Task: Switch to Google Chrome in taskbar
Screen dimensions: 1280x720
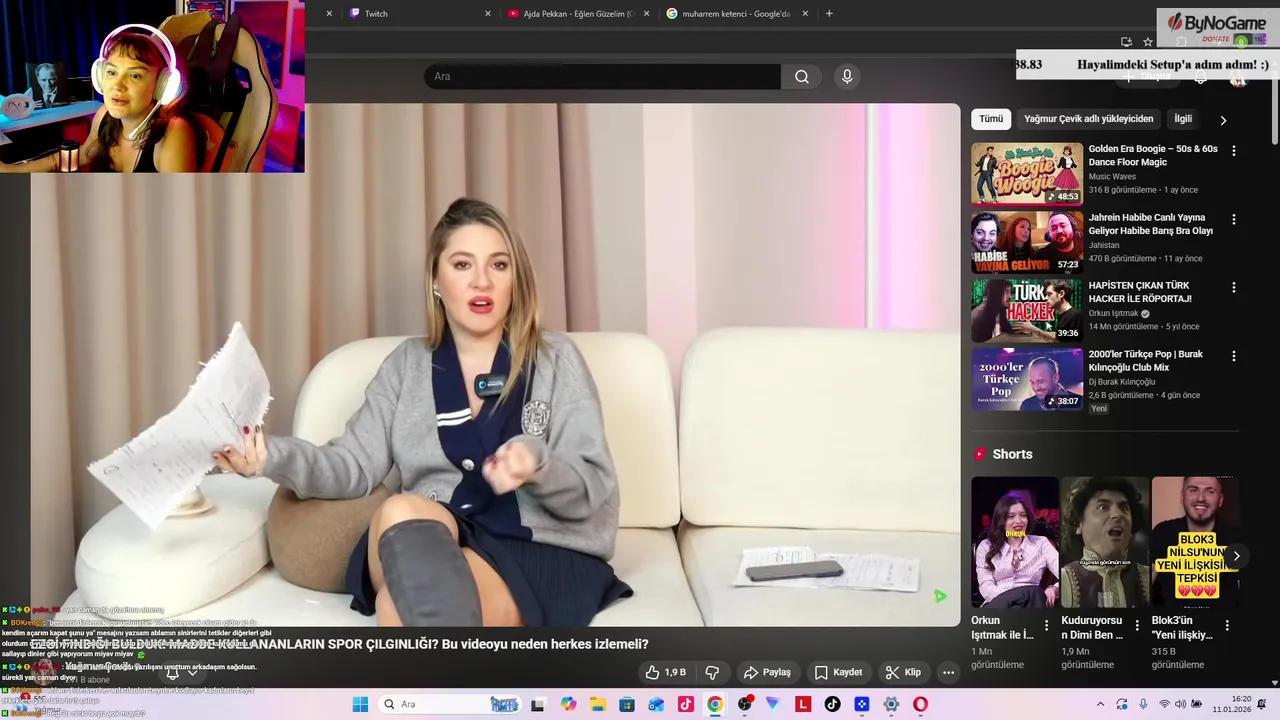Action: click(x=714, y=705)
